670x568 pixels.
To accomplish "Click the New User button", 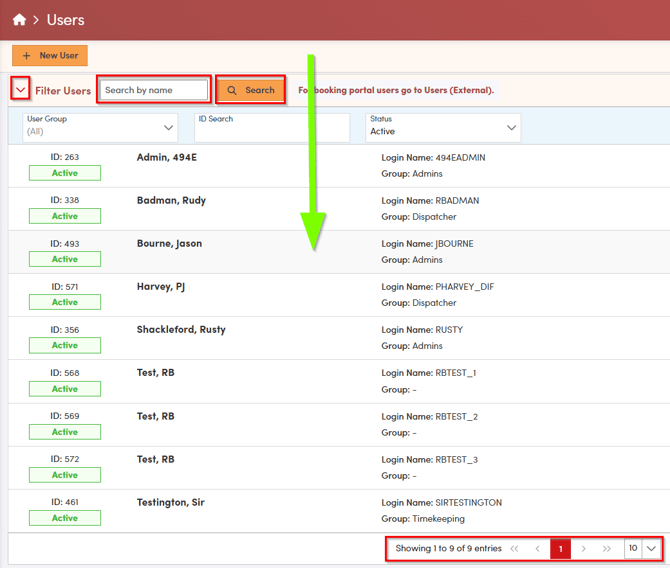I will click(x=50, y=56).
